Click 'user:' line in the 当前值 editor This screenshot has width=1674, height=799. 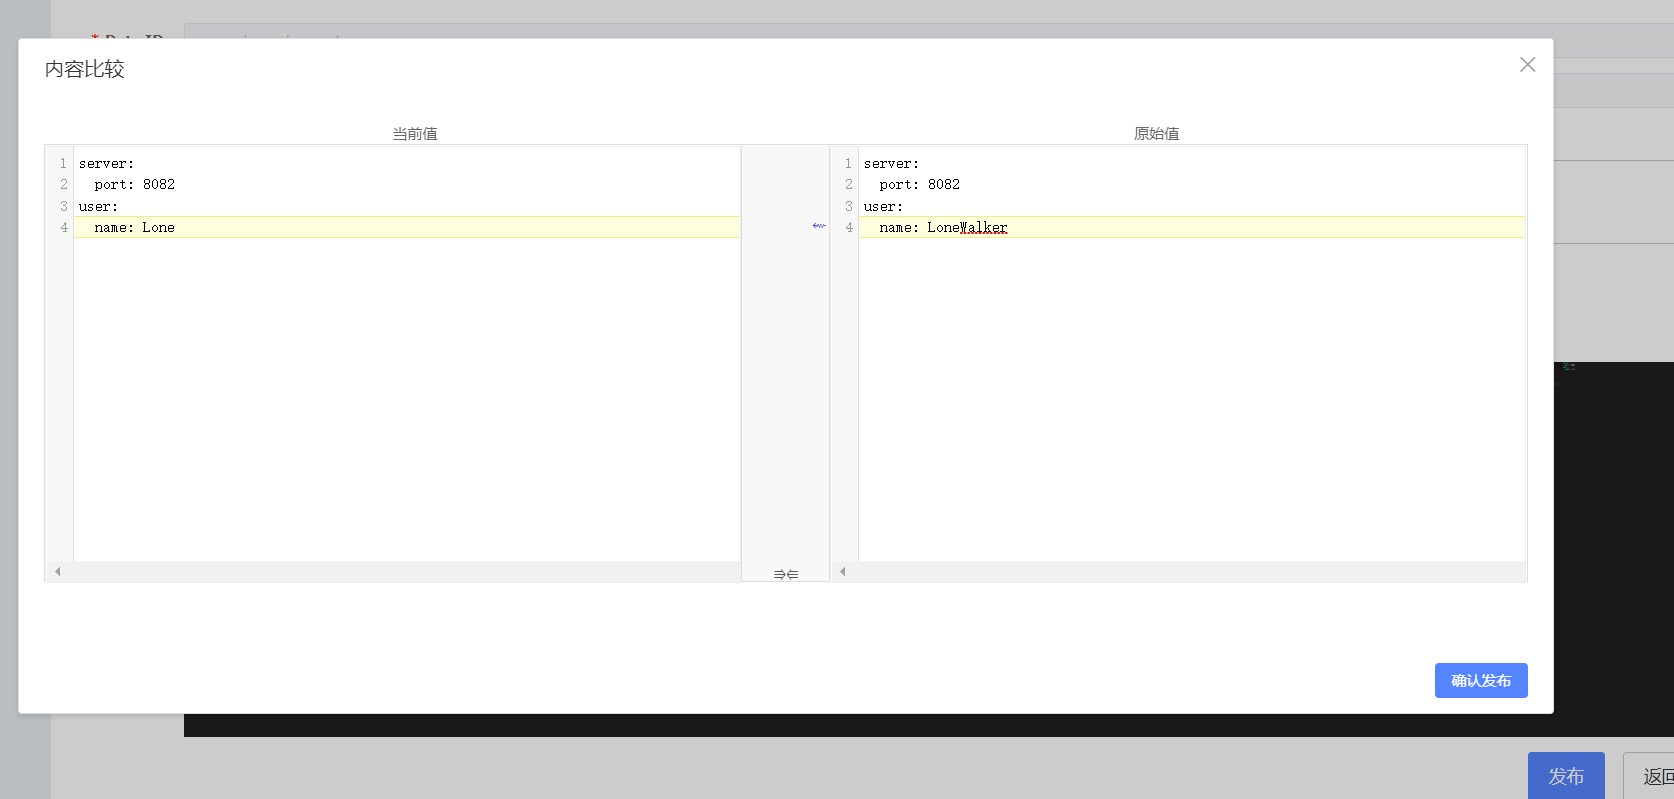(x=98, y=206)
